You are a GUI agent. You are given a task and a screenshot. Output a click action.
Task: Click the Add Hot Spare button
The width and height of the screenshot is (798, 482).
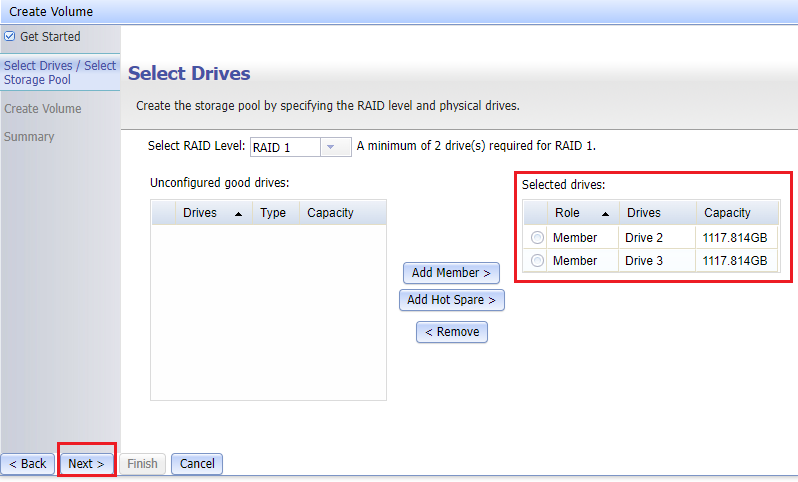[x=451, y=300]
